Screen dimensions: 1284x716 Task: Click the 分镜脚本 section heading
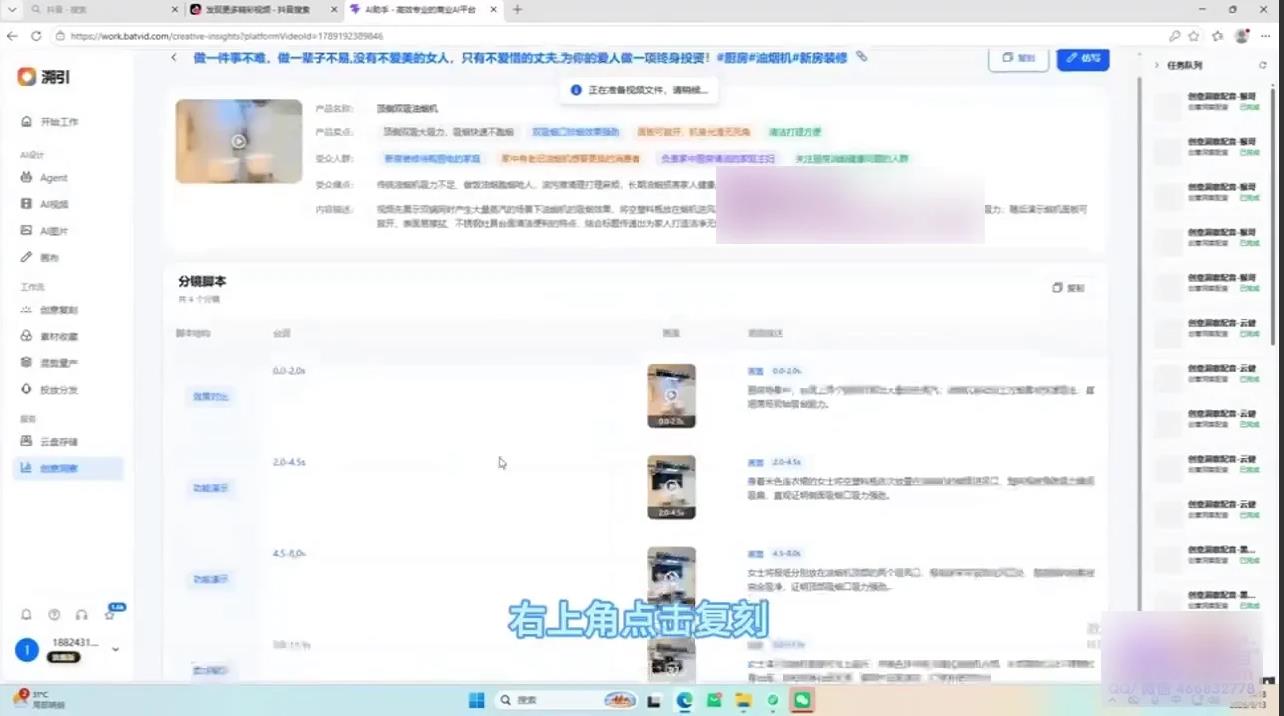[202, 281]
